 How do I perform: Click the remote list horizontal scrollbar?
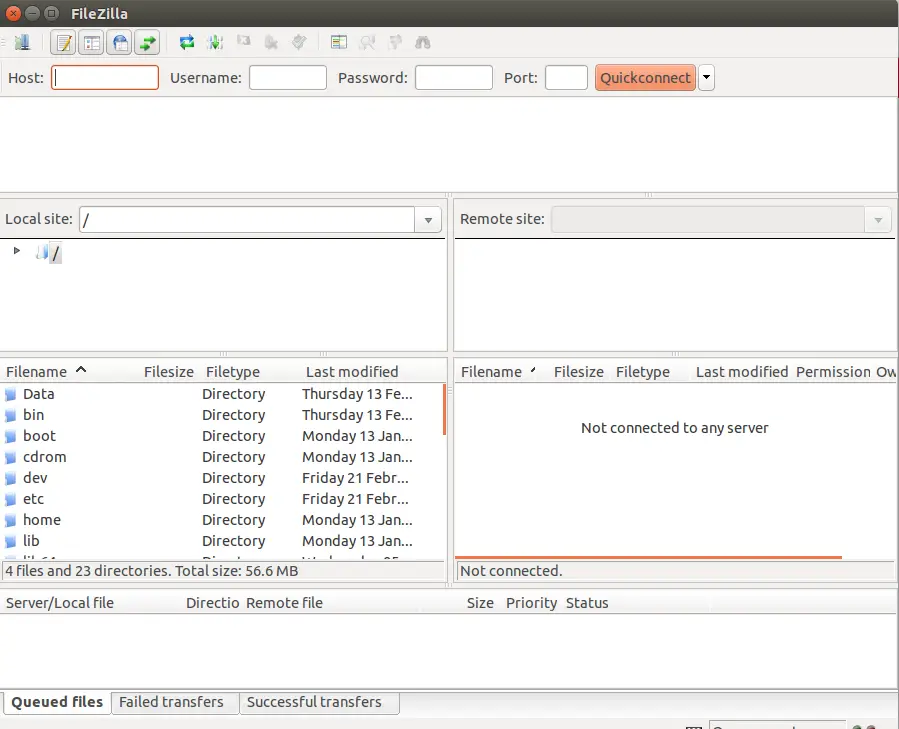pyautogui.click(x=648, y=557)
